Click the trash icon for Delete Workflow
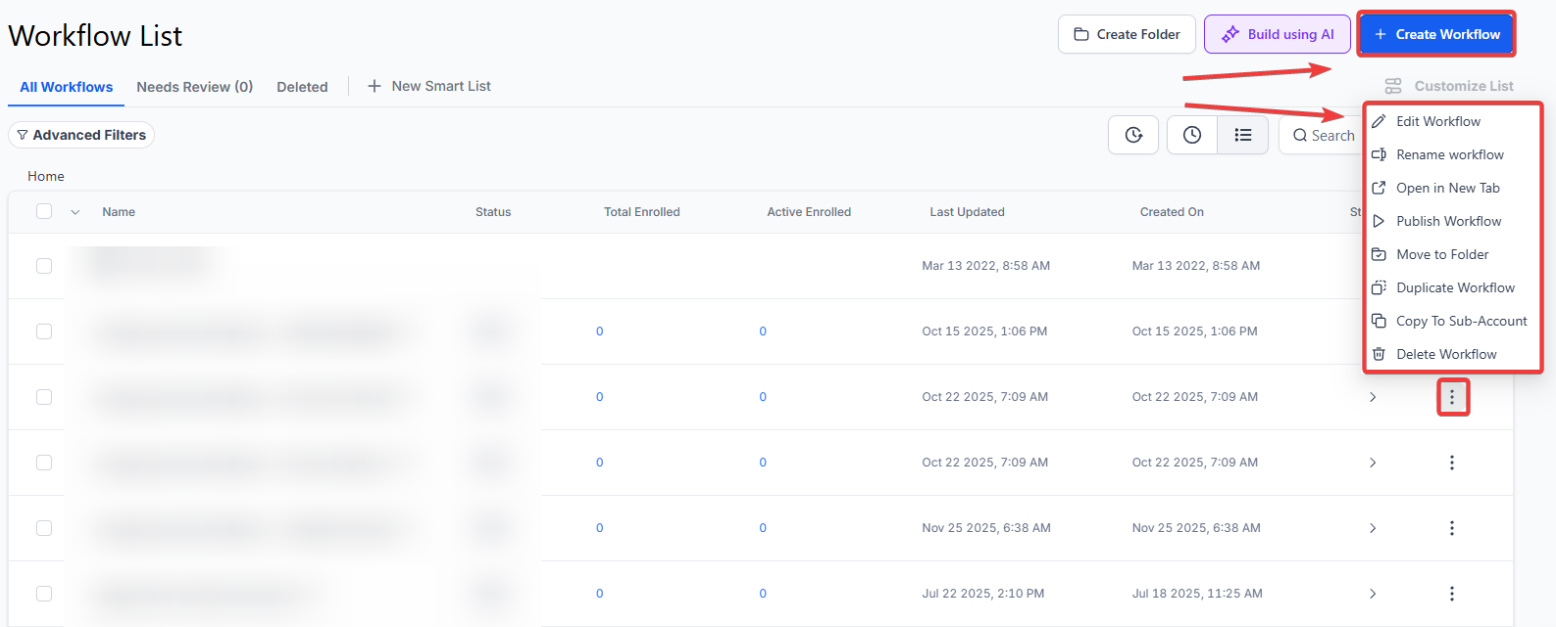Viewport: 1556px width, 627px height. tap(1379, 354)
